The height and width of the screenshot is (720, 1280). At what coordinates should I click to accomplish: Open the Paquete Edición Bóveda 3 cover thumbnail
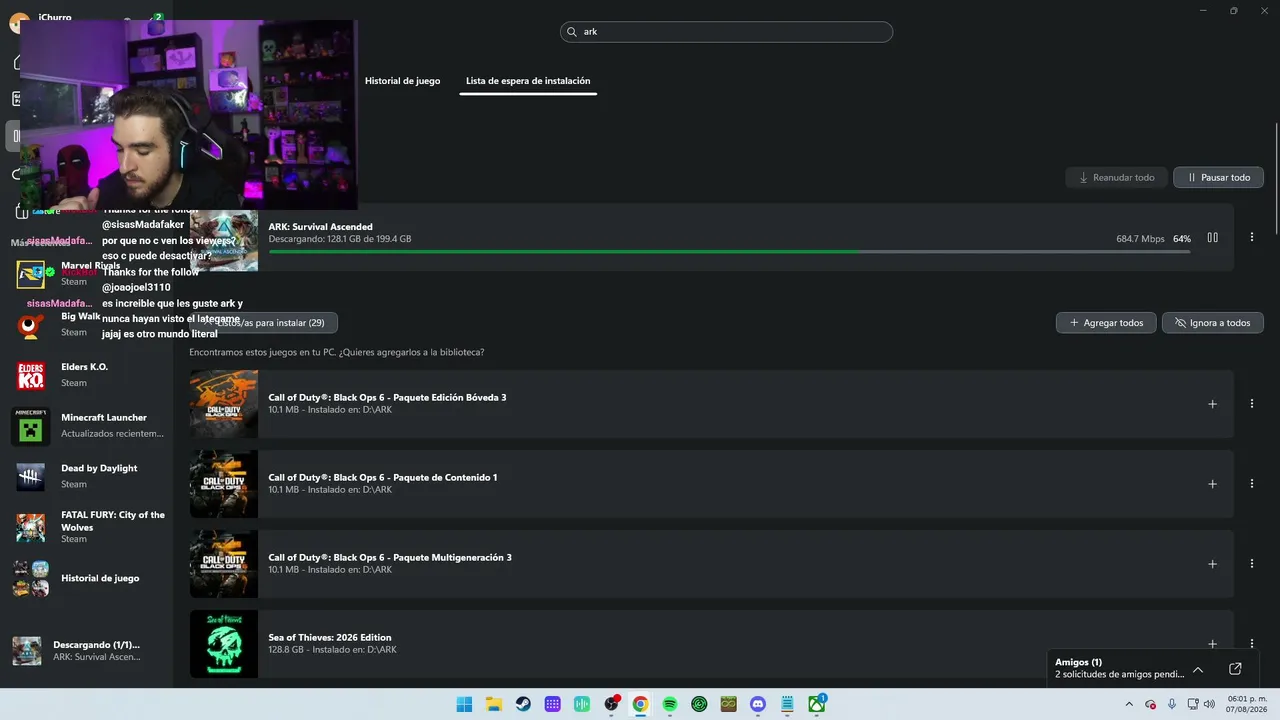pos(224,404)
